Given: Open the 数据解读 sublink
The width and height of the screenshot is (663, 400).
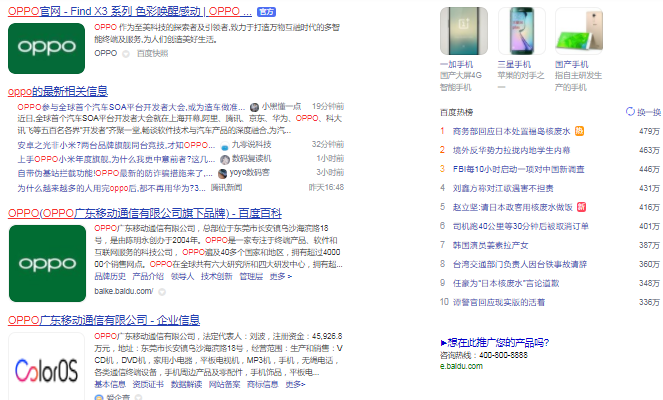Looking at the screenshot, I should click(186, 384).
